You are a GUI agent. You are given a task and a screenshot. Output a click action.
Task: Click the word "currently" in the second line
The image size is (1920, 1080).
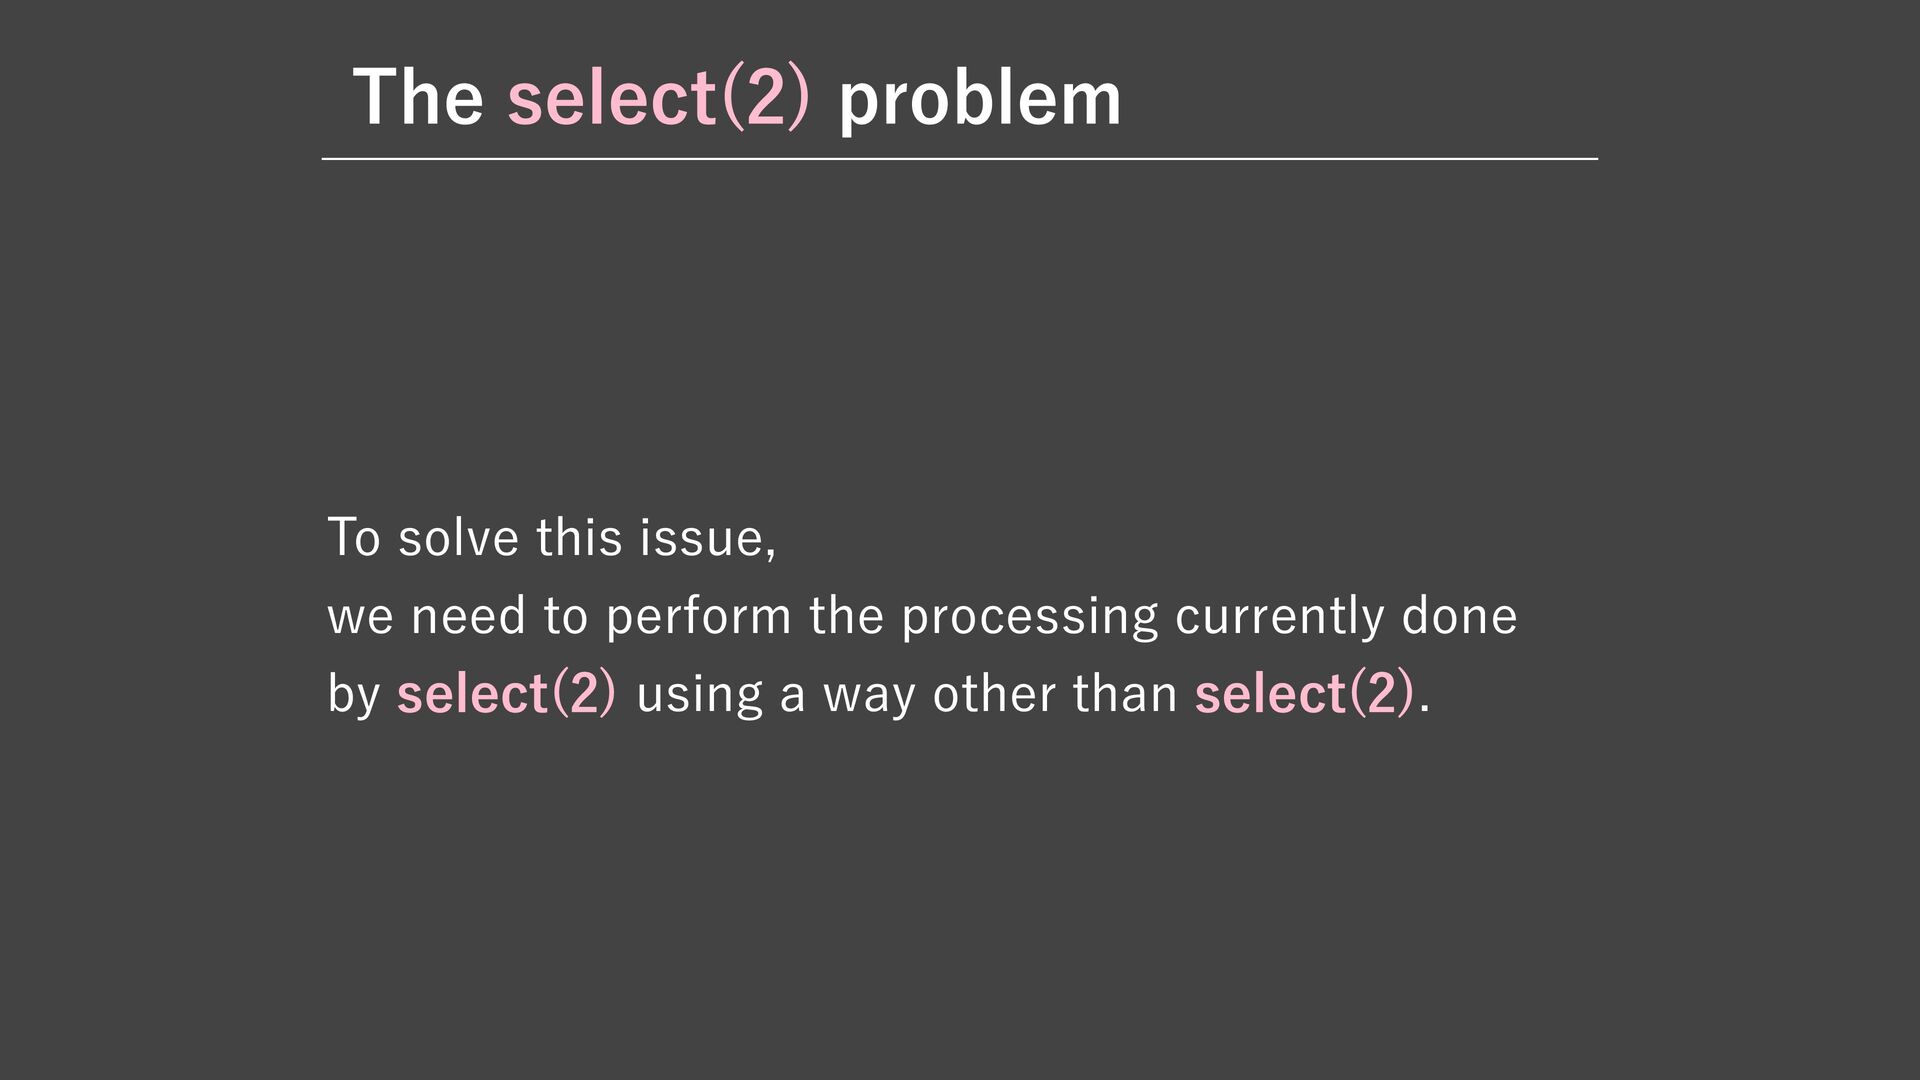pyautogui.click(x=1280, y=617)
